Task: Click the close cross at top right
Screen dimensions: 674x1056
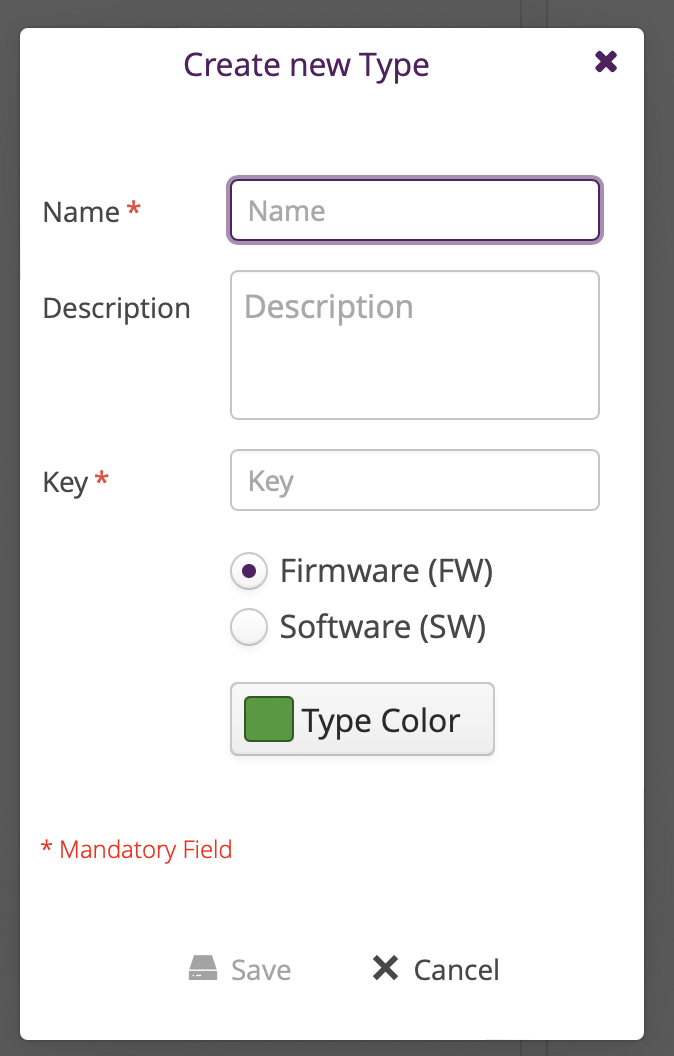Action: [x=606, y=62]
